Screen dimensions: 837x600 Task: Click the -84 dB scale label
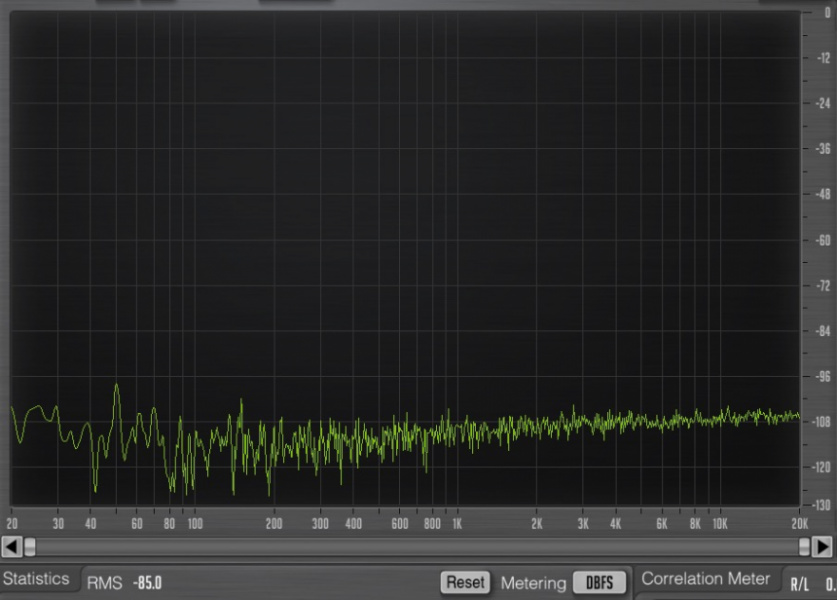823,331
